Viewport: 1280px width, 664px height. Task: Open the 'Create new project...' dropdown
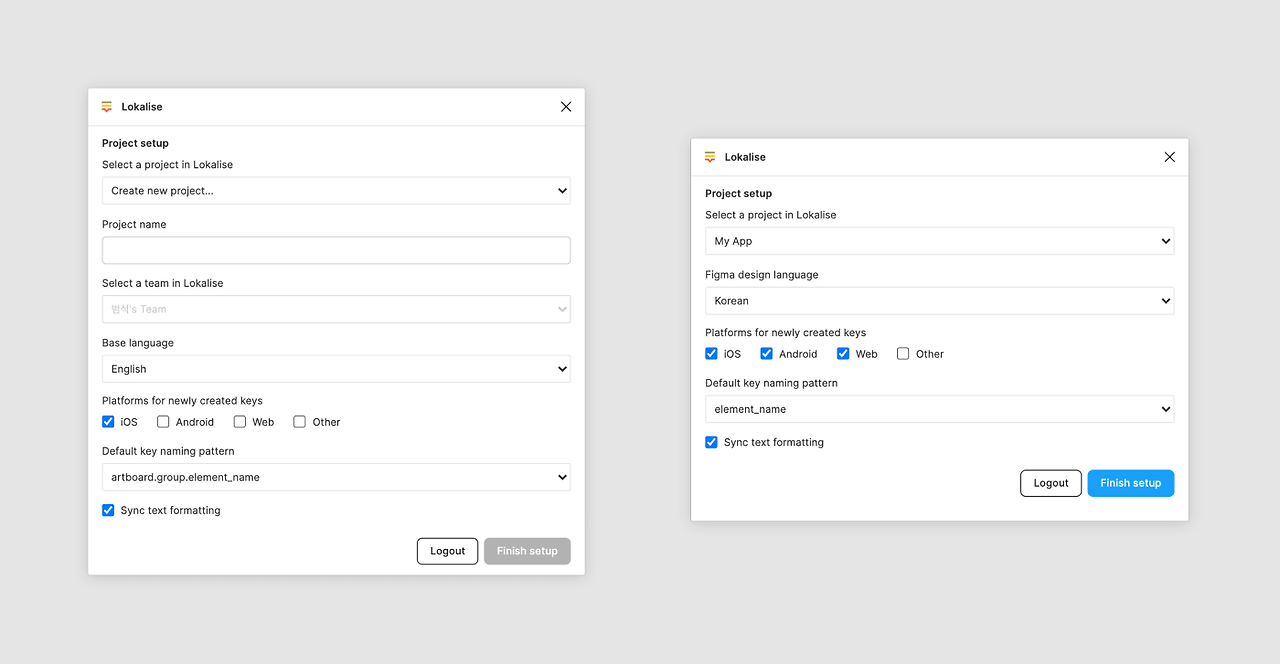point(336,191)
